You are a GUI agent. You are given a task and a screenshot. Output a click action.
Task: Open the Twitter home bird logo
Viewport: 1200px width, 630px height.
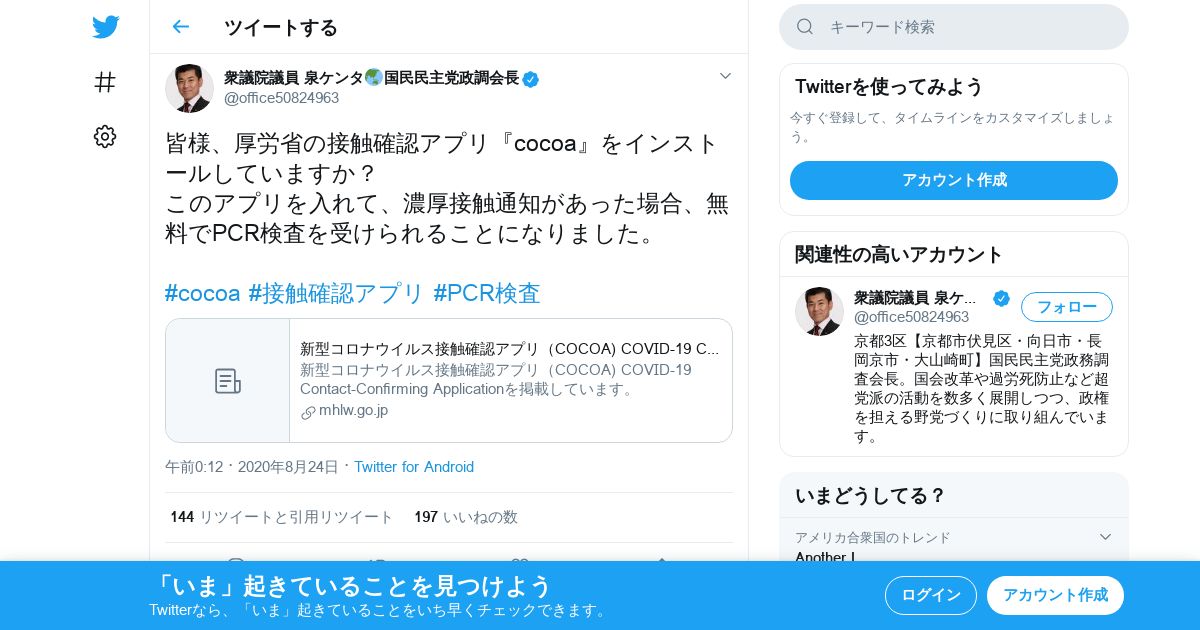[x=105, y=27]
